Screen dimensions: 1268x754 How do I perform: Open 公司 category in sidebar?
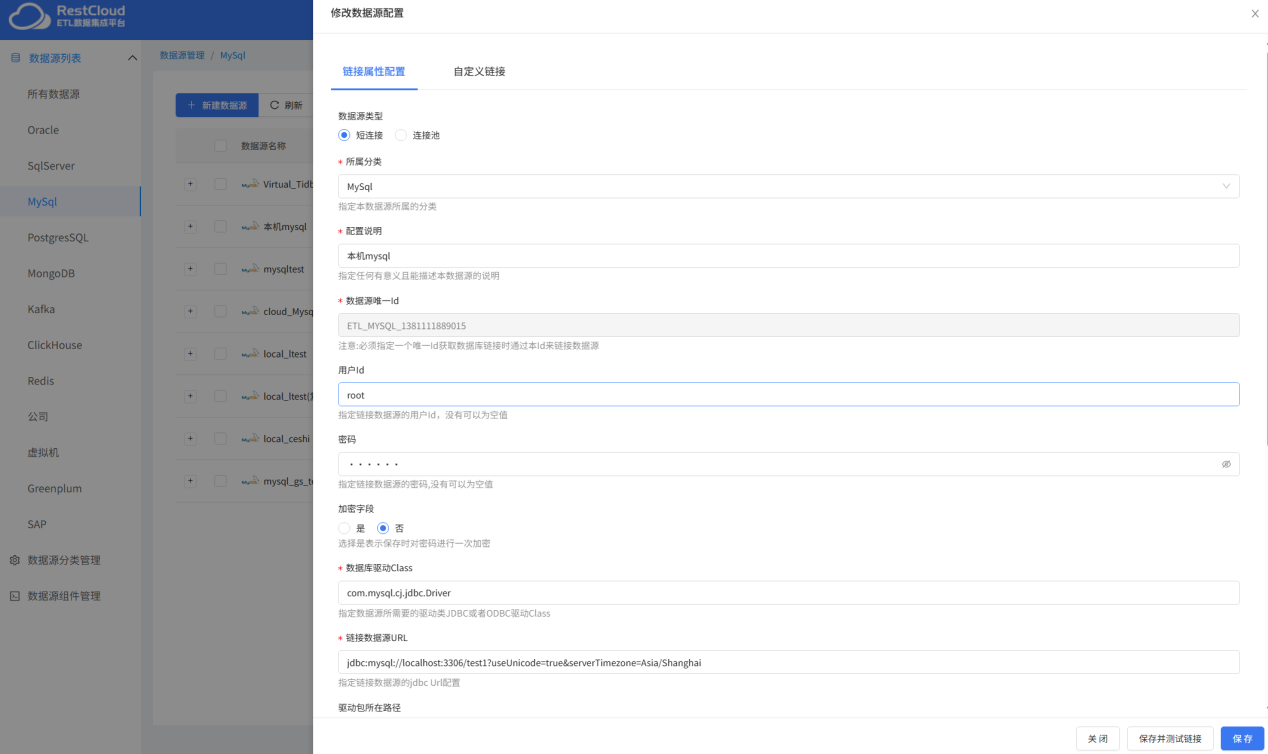tap(38, 417)
